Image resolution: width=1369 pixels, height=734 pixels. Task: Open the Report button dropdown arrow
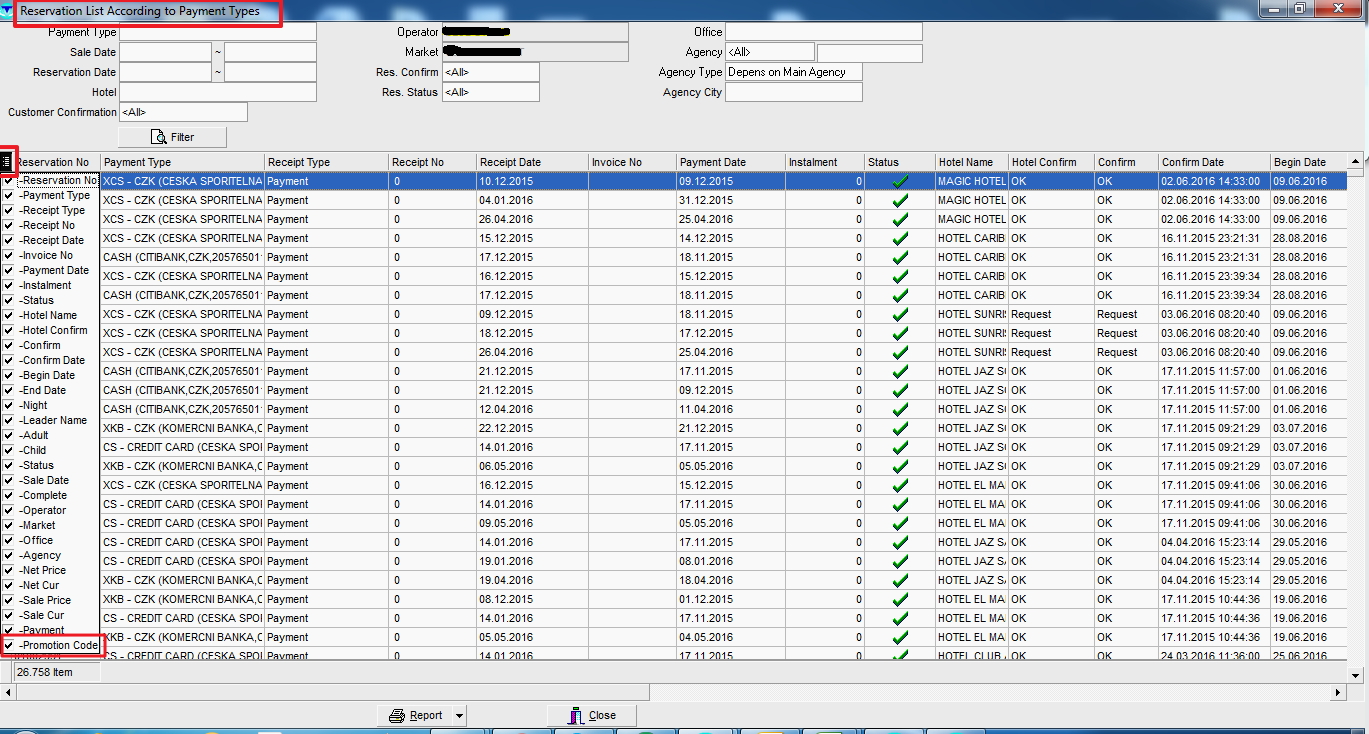click(x=459, y=716)
